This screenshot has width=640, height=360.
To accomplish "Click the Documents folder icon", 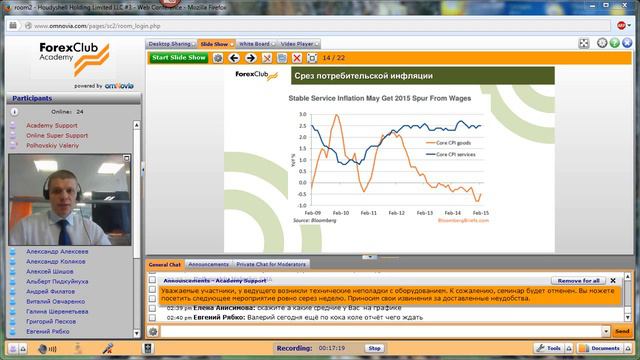I will (x=584, y=348).
